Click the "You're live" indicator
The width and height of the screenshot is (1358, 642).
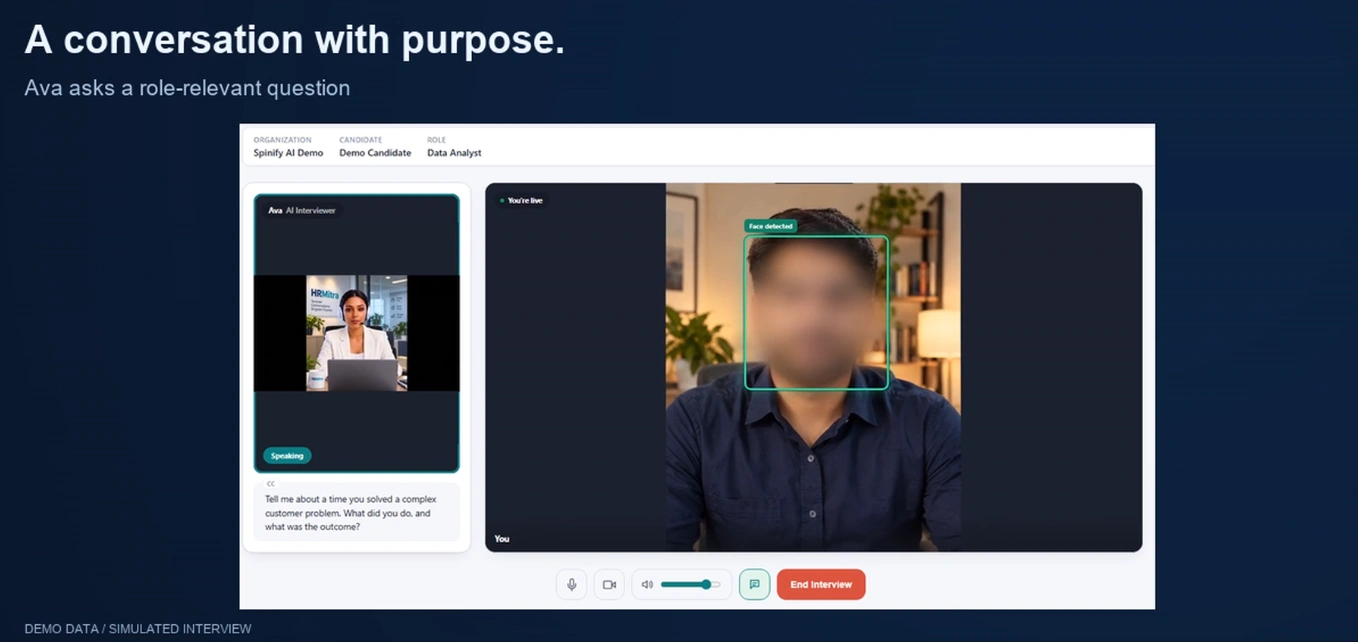click(x=521, y=201)
